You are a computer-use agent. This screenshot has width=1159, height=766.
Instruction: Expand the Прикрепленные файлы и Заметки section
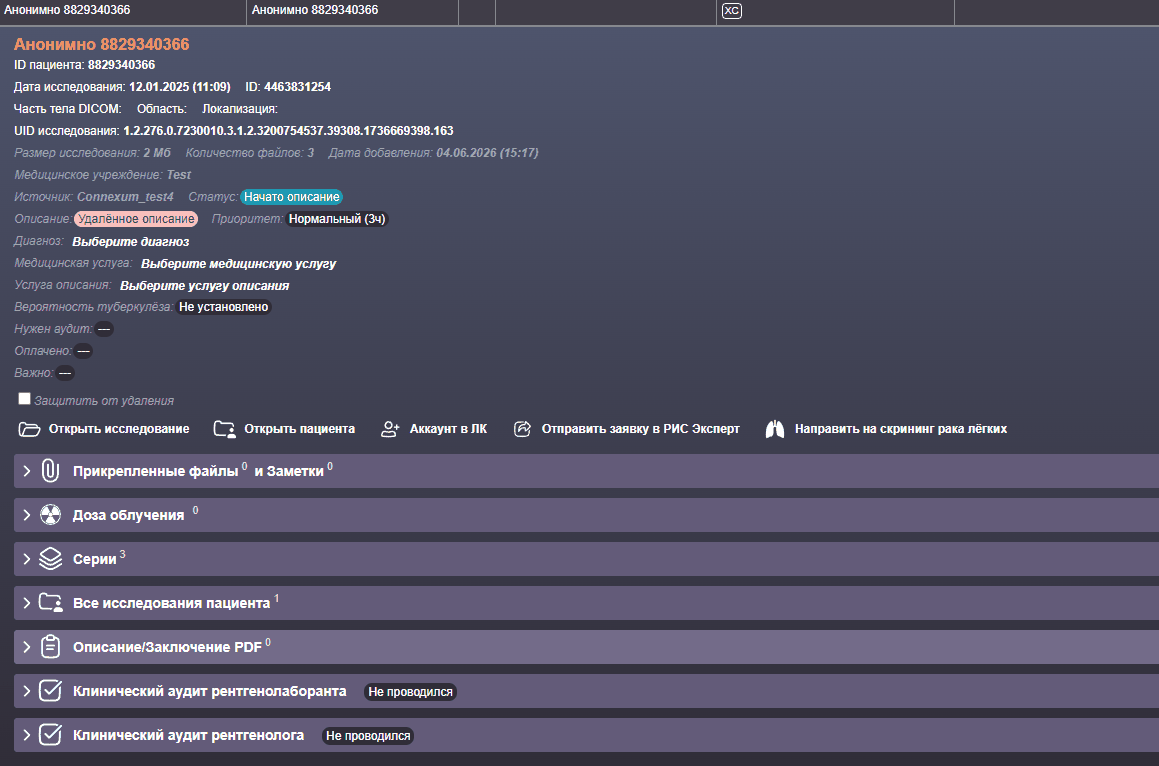pos(27,471)
